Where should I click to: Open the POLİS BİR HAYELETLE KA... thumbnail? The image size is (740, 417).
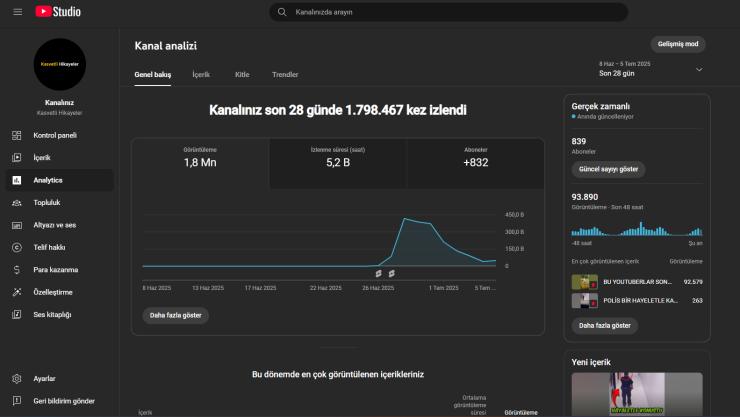click(585, 300)
